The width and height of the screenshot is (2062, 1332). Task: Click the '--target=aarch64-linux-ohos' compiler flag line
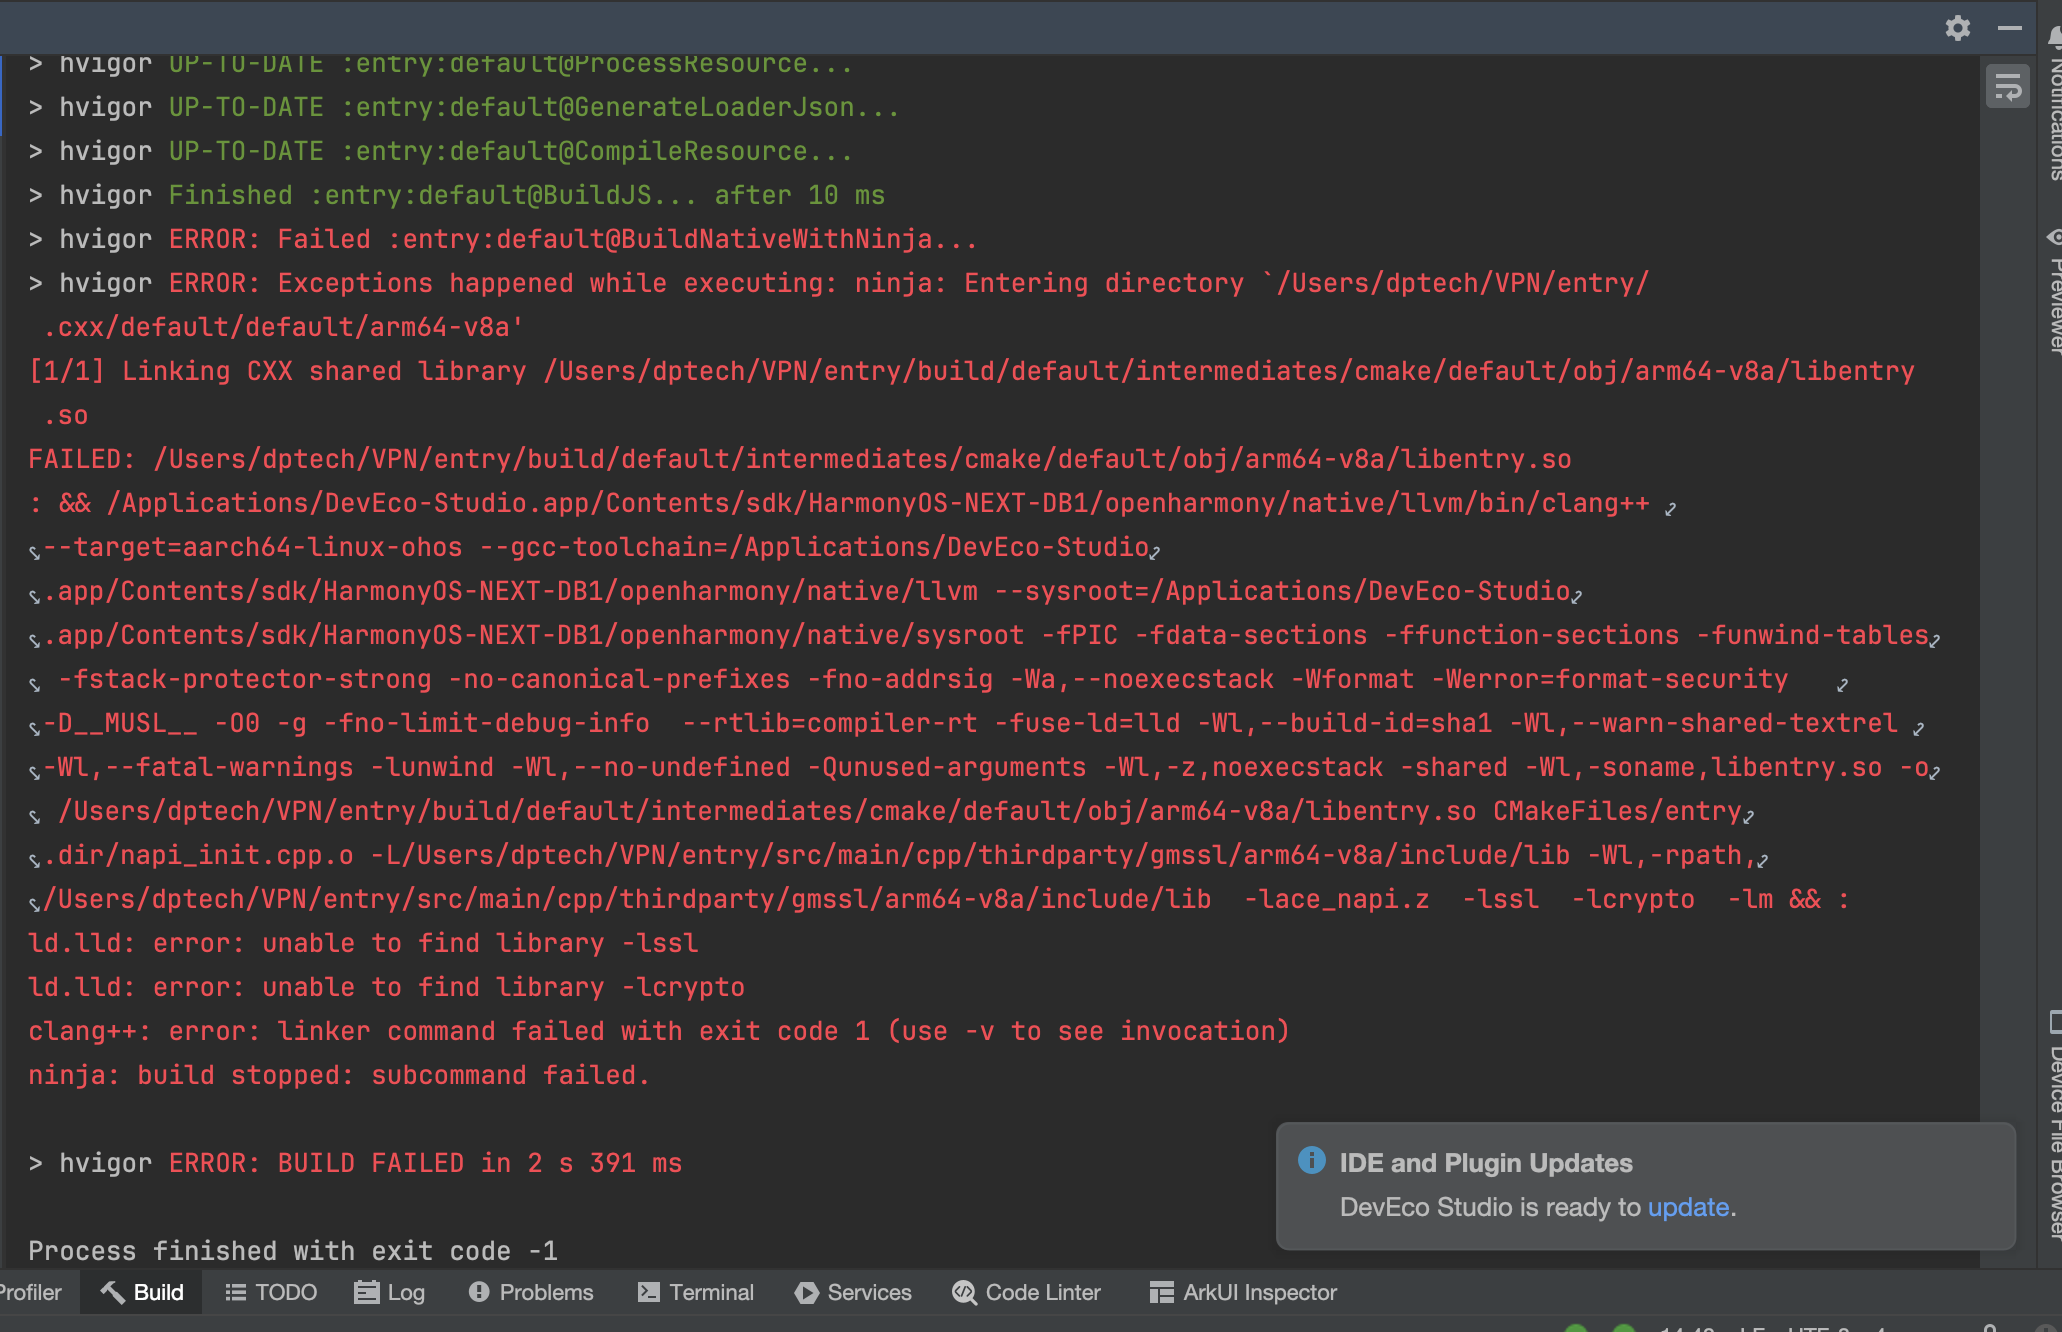594,547
